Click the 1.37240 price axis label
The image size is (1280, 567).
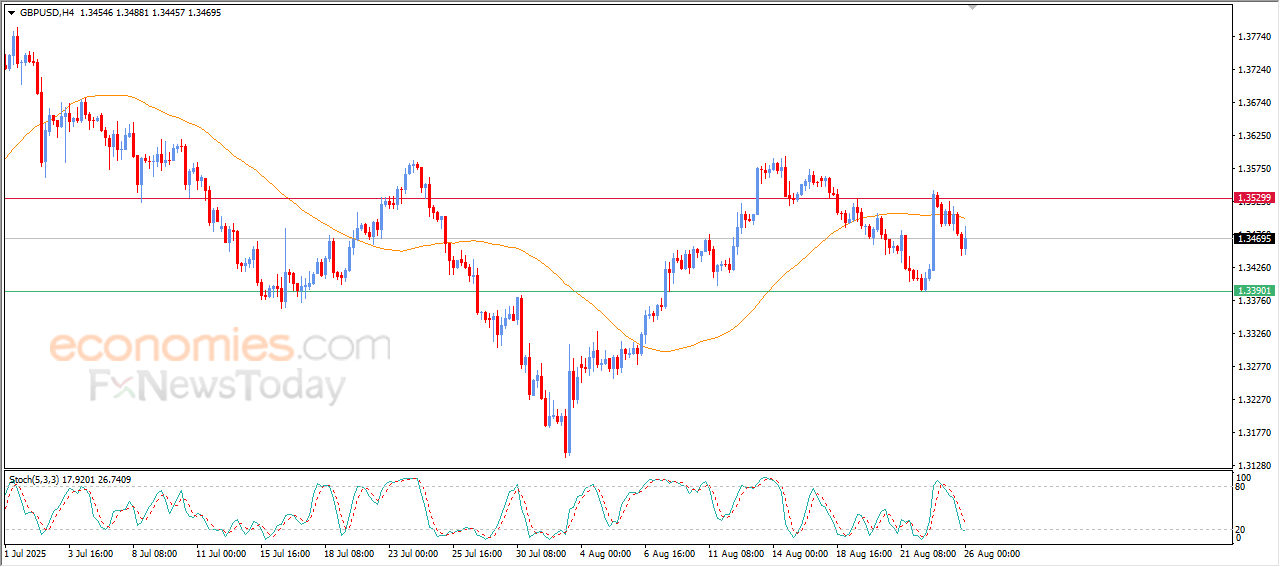(1253, 70)
